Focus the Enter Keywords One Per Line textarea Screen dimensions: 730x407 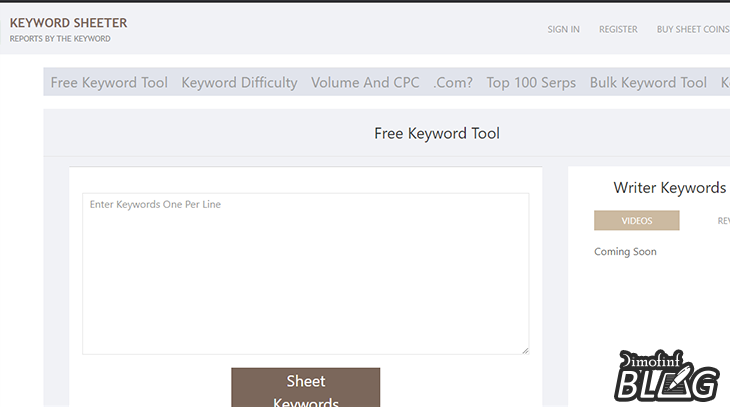click(305, 274)
